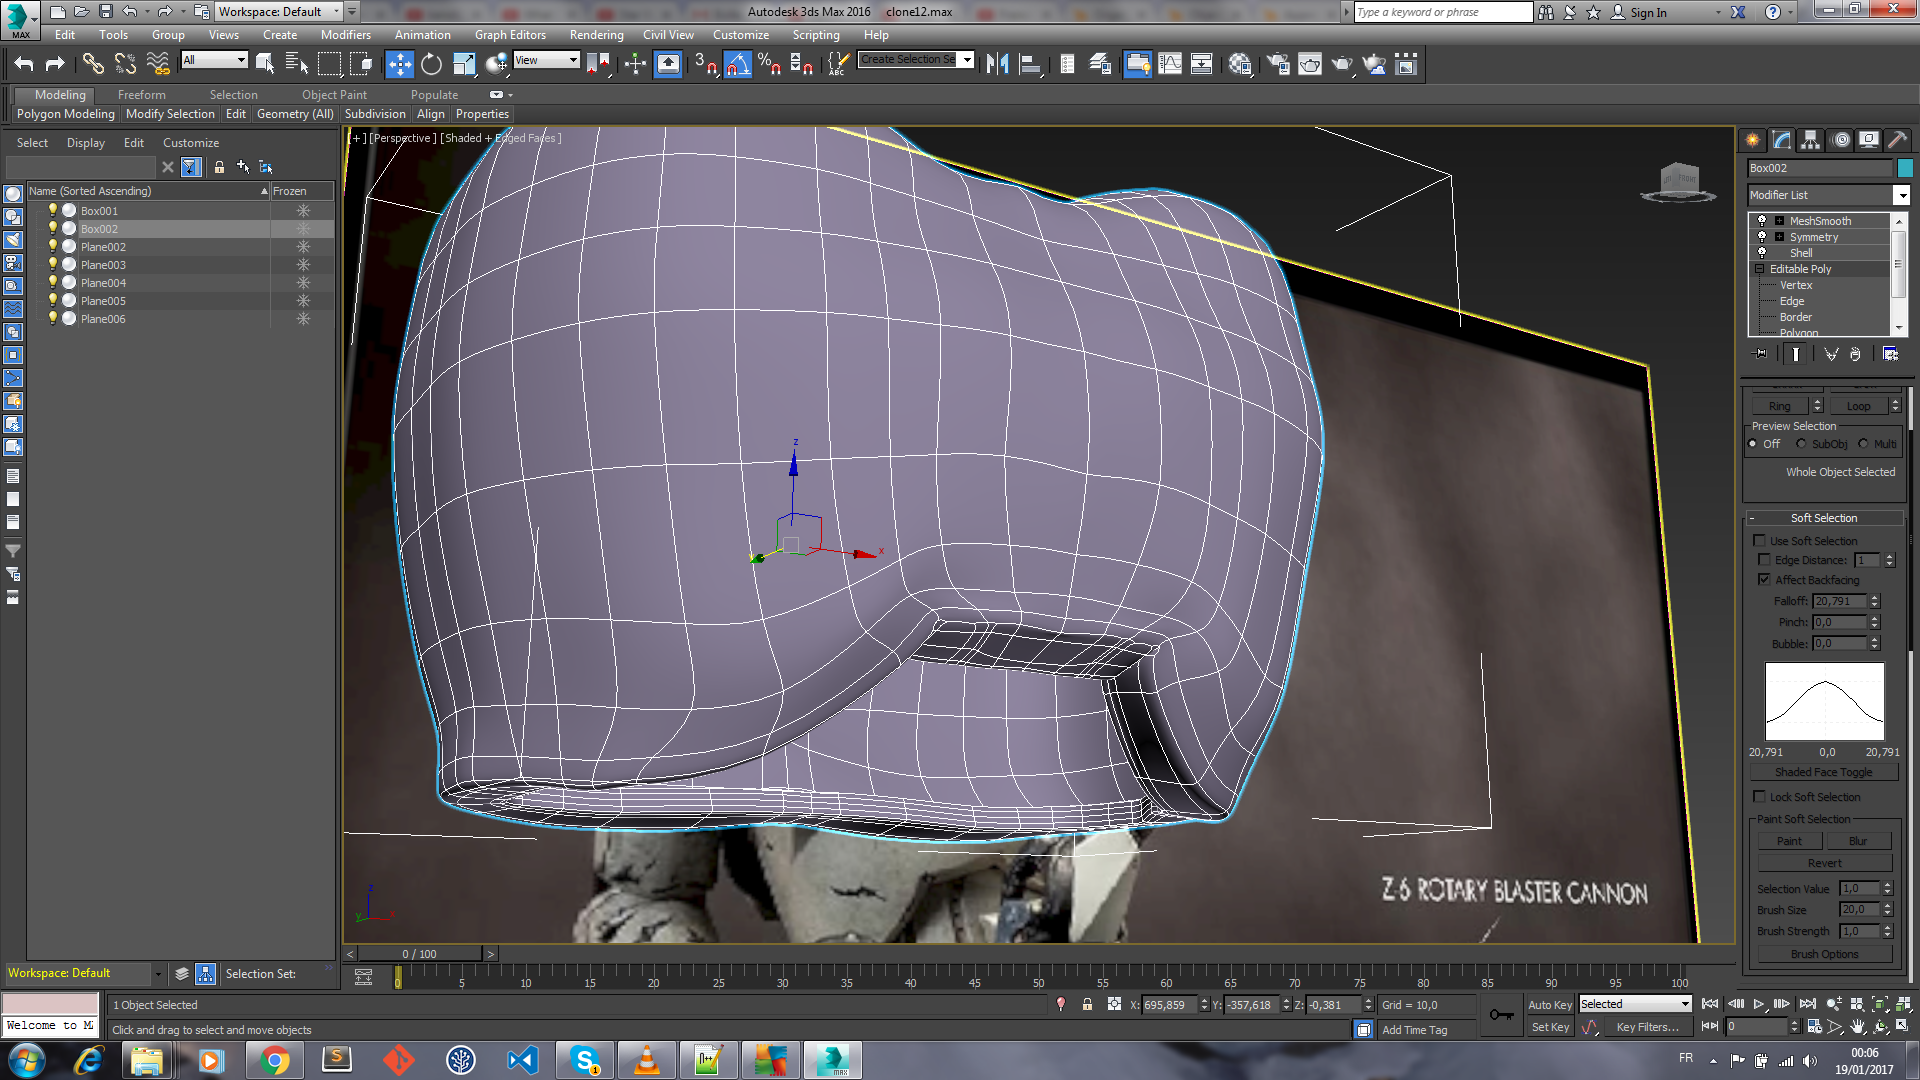Click the Play Animation button

pyautogui.click(x=1758, y=1004)
